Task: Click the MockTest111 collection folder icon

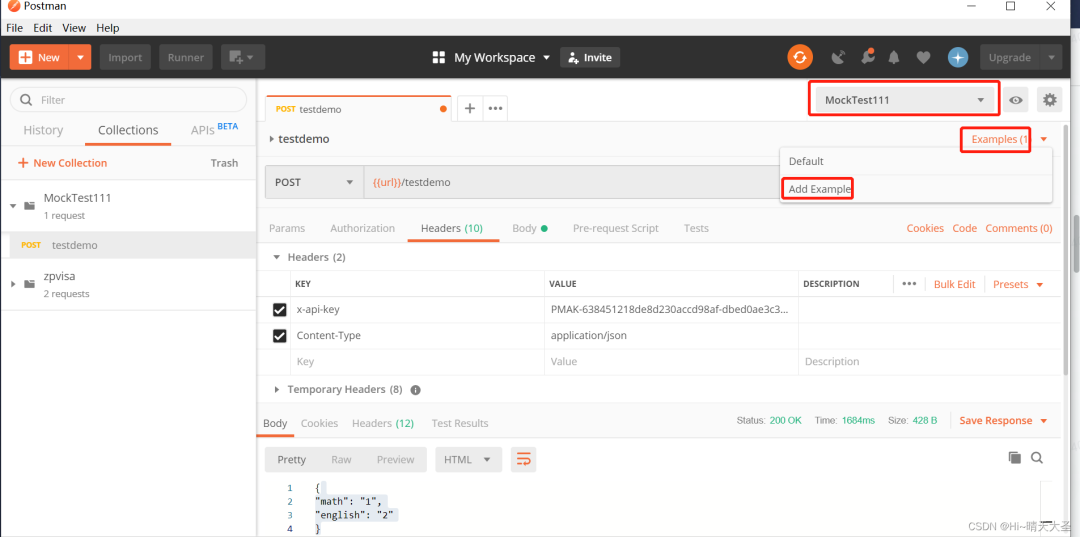Action: click(x=29, y=205)
